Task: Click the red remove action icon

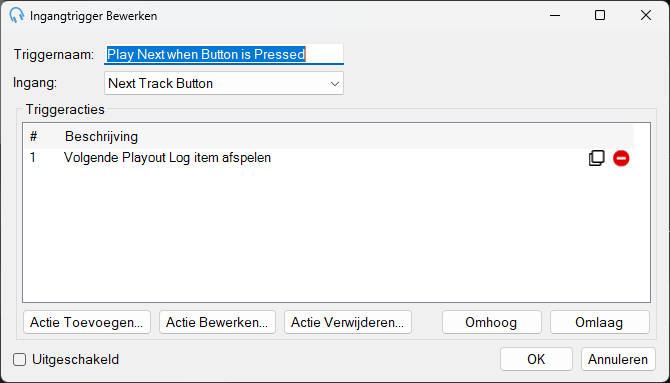Action: pyautogui.click(x=621, y=158)
